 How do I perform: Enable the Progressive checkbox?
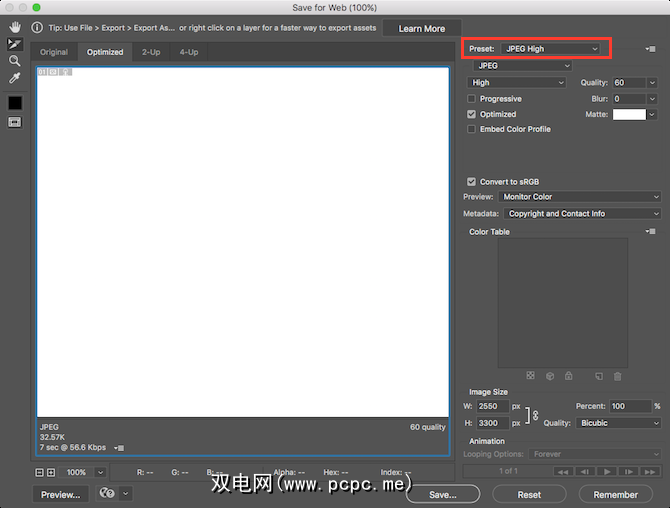[x=471, y=99]
